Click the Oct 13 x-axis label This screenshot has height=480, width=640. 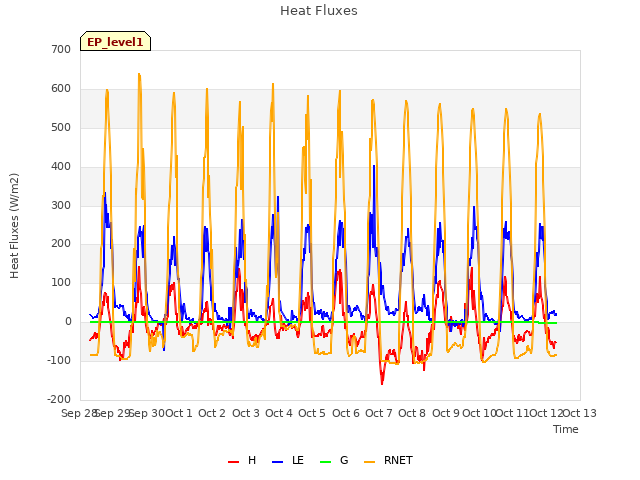[580, 413]
